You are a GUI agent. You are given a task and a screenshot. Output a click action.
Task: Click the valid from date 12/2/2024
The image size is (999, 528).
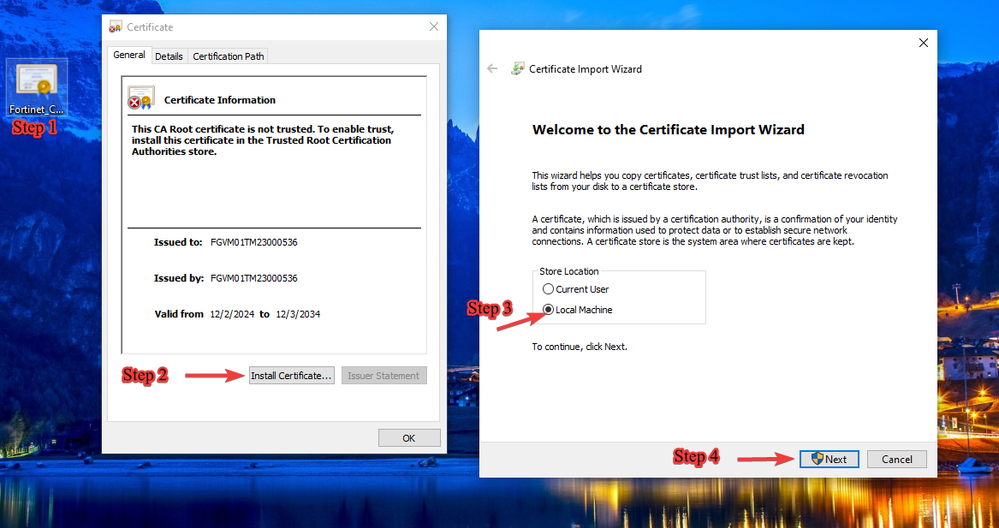click(232, 314)
